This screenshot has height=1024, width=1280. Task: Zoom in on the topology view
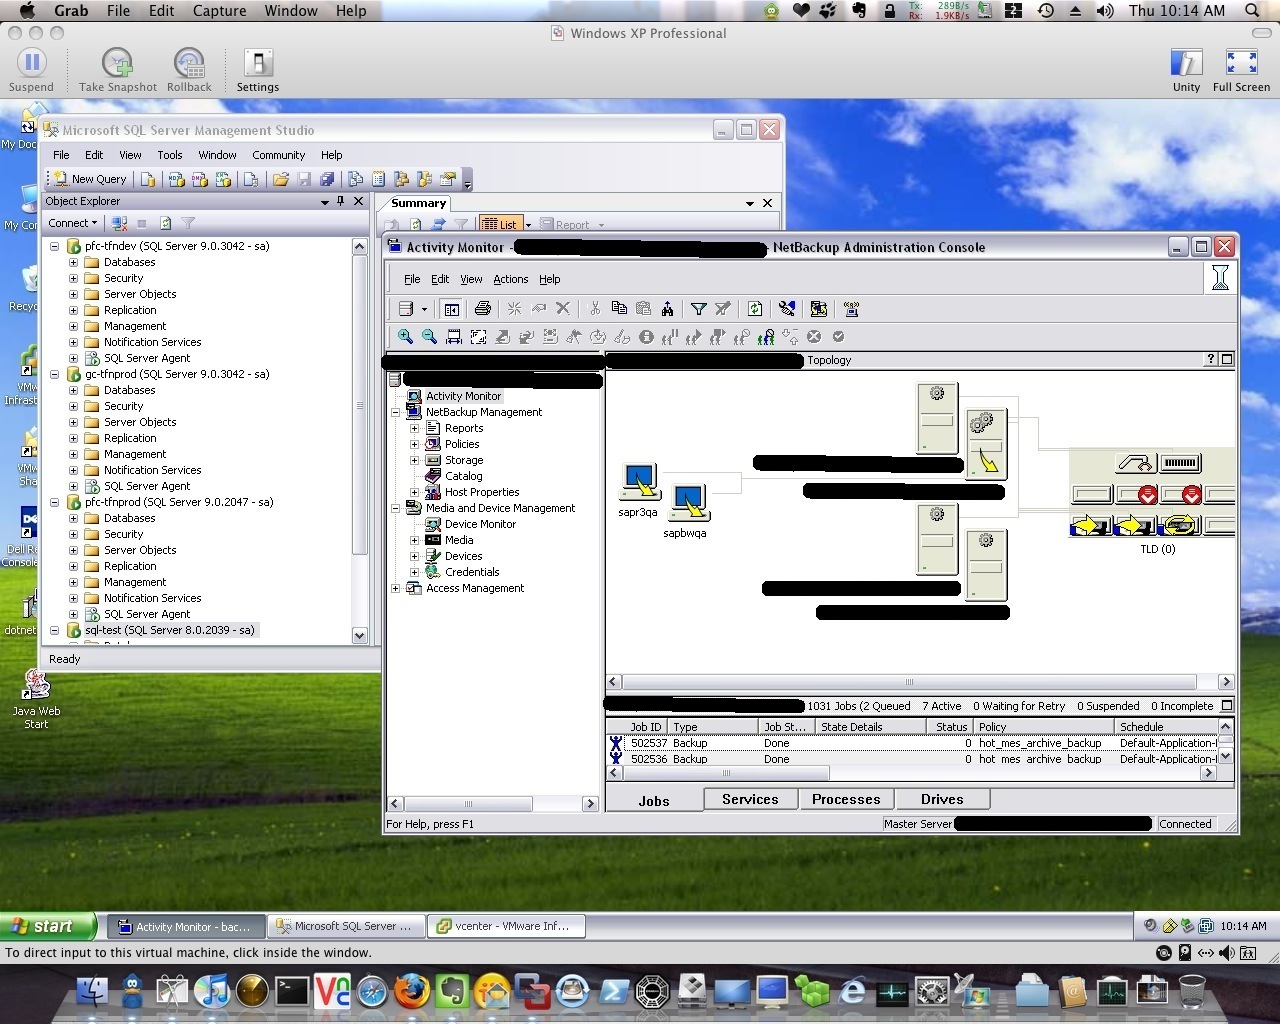[405, 337]
